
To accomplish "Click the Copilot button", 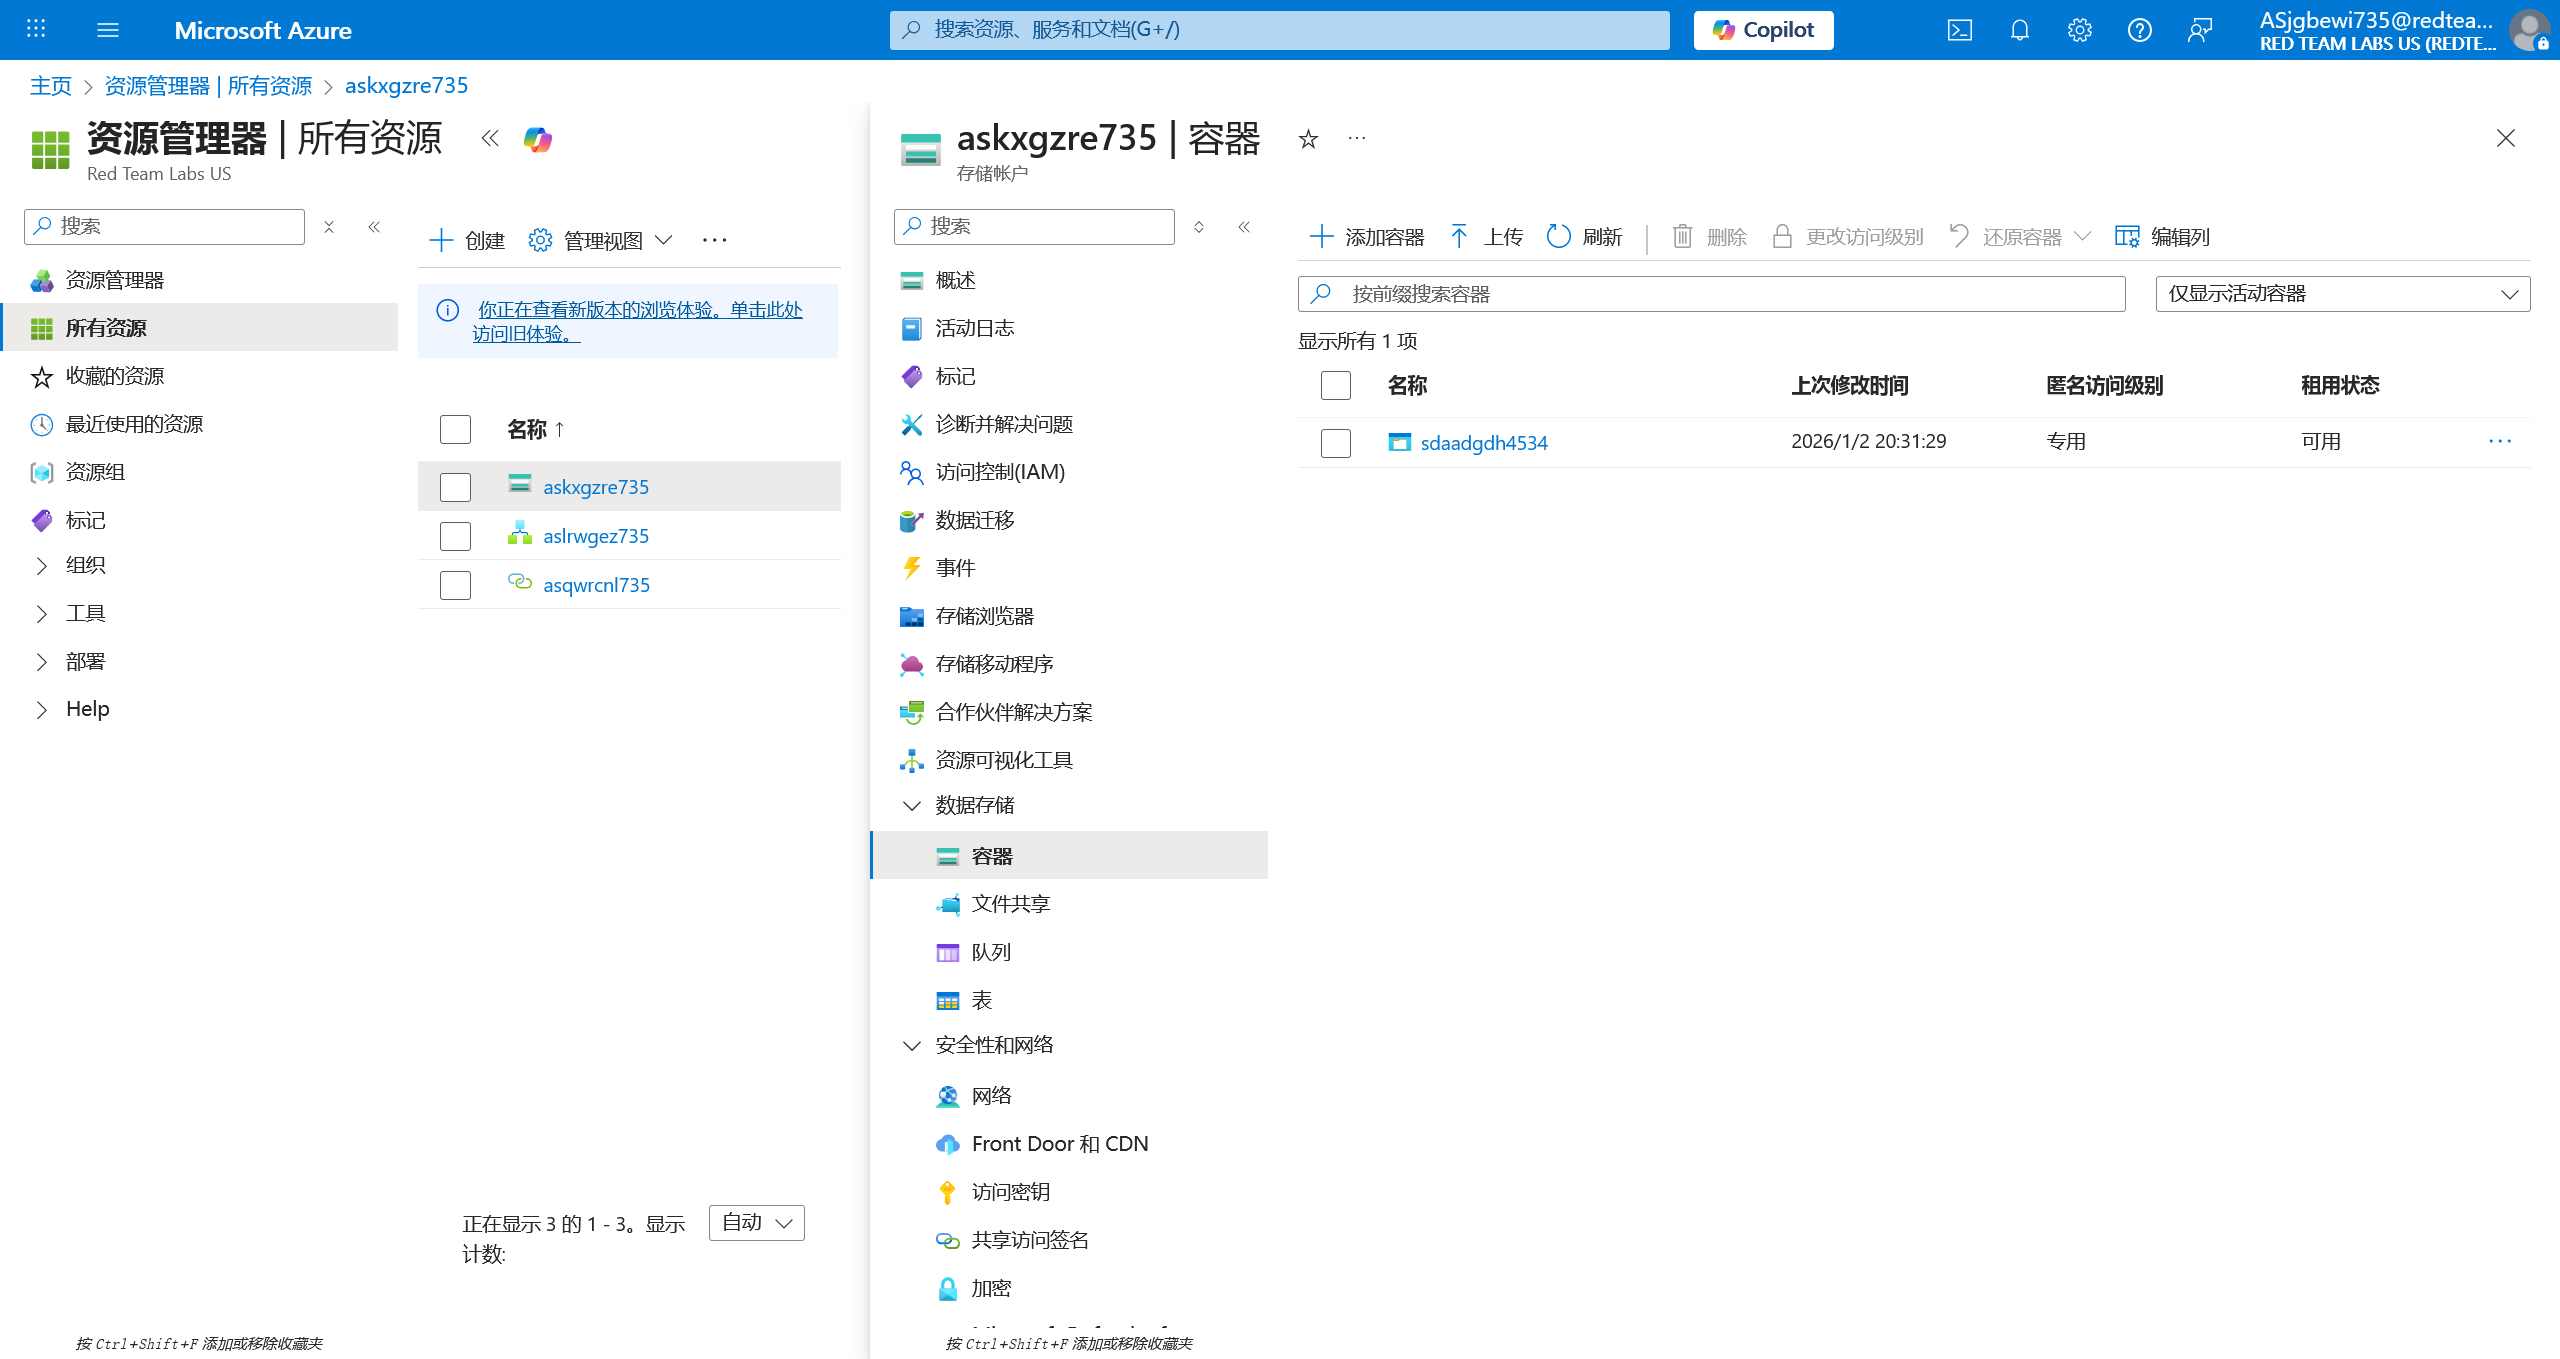I will [1763, 30].
